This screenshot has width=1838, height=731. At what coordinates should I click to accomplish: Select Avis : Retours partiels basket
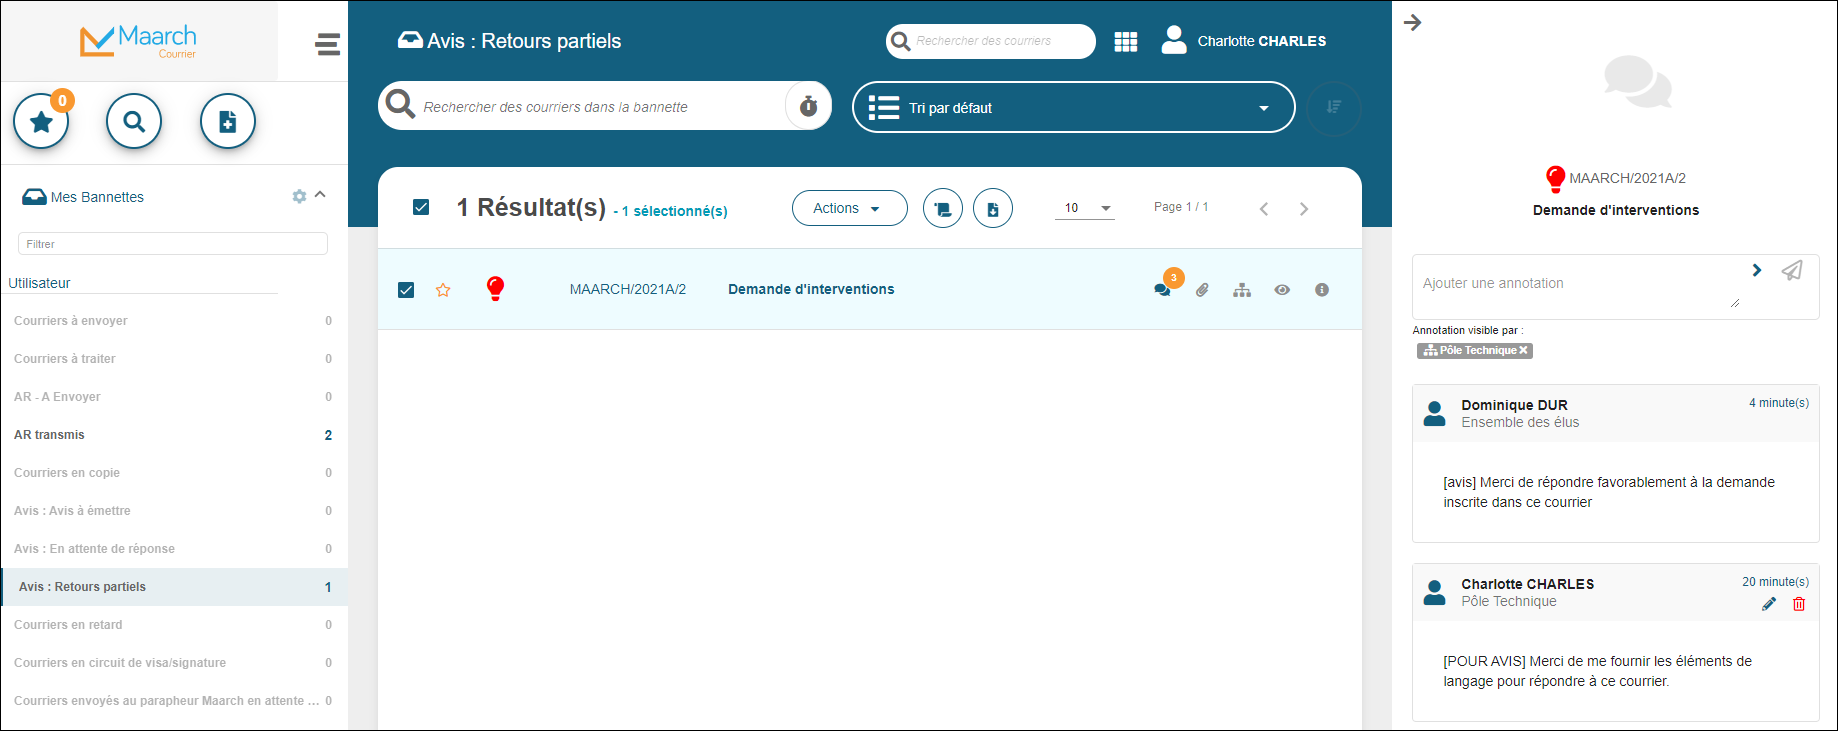[174, 587]
